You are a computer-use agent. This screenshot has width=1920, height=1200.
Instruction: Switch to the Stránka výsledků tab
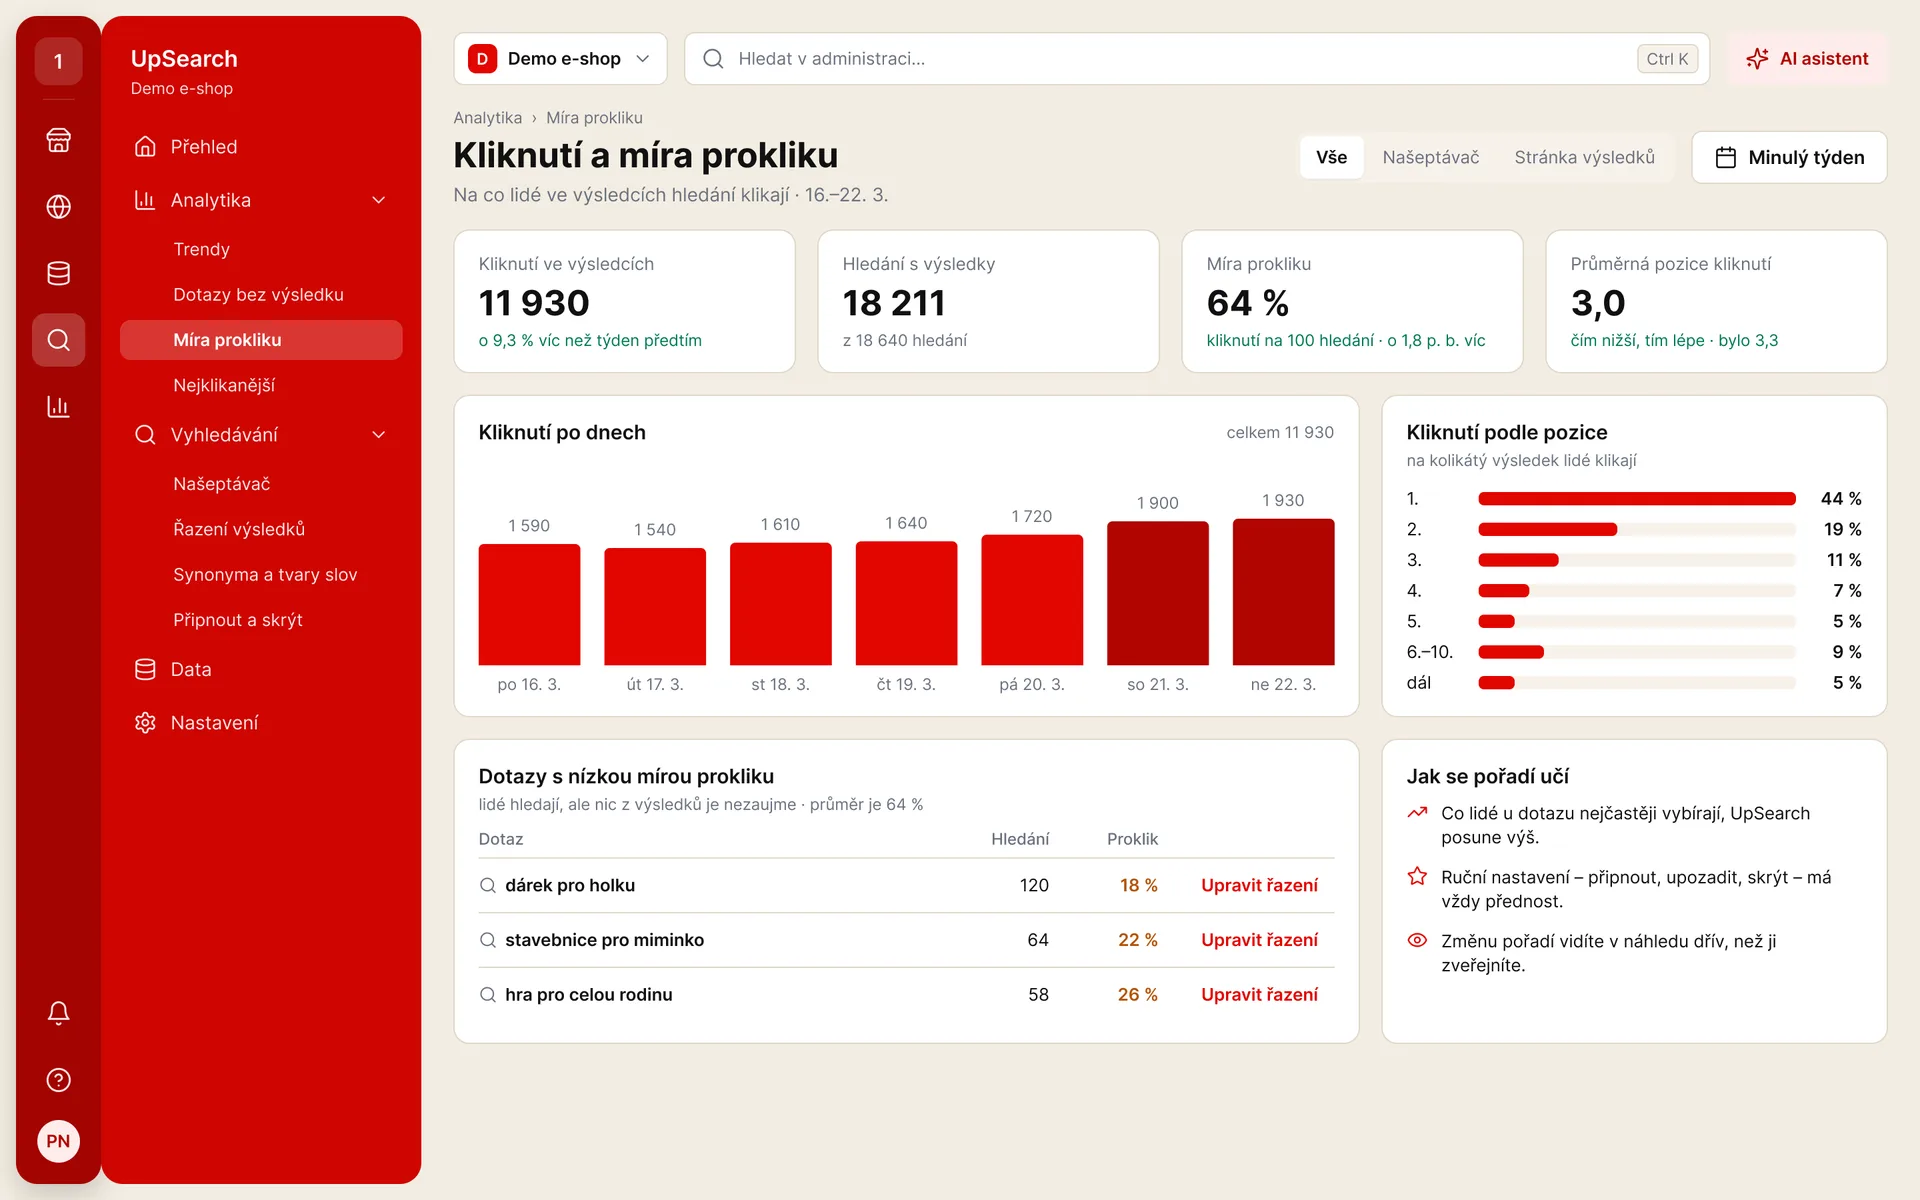click(x=1584, y=157)
